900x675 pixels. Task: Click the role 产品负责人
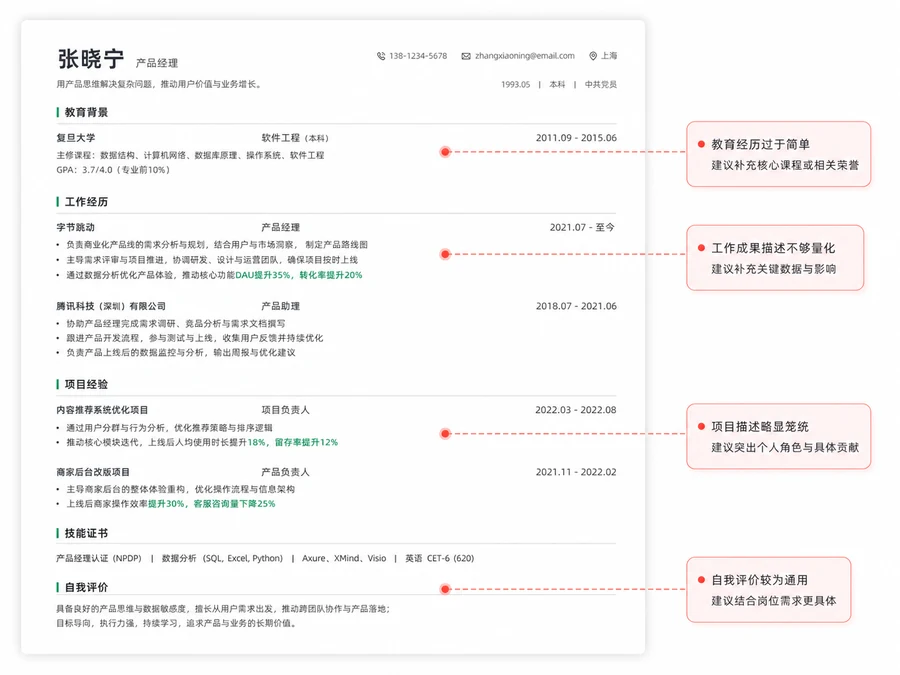click(285, 472)
